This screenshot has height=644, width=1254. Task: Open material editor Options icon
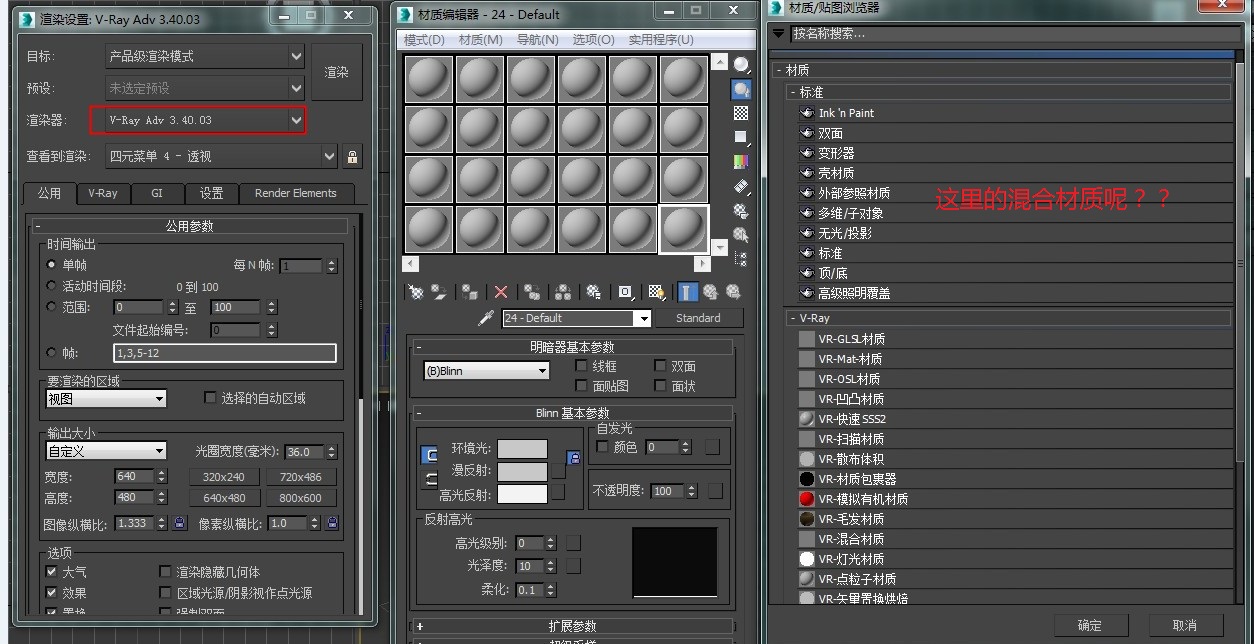click(741, 210)
